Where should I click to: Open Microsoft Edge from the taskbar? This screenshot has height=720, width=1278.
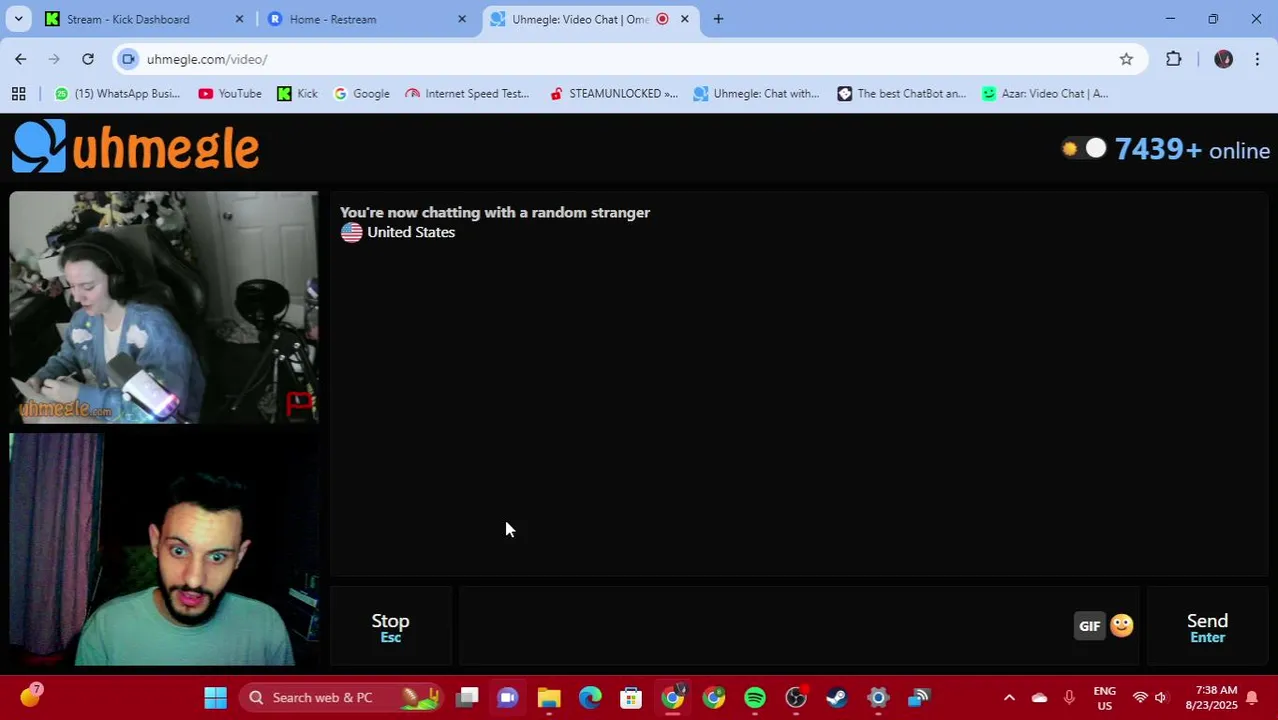pos(590,697)
